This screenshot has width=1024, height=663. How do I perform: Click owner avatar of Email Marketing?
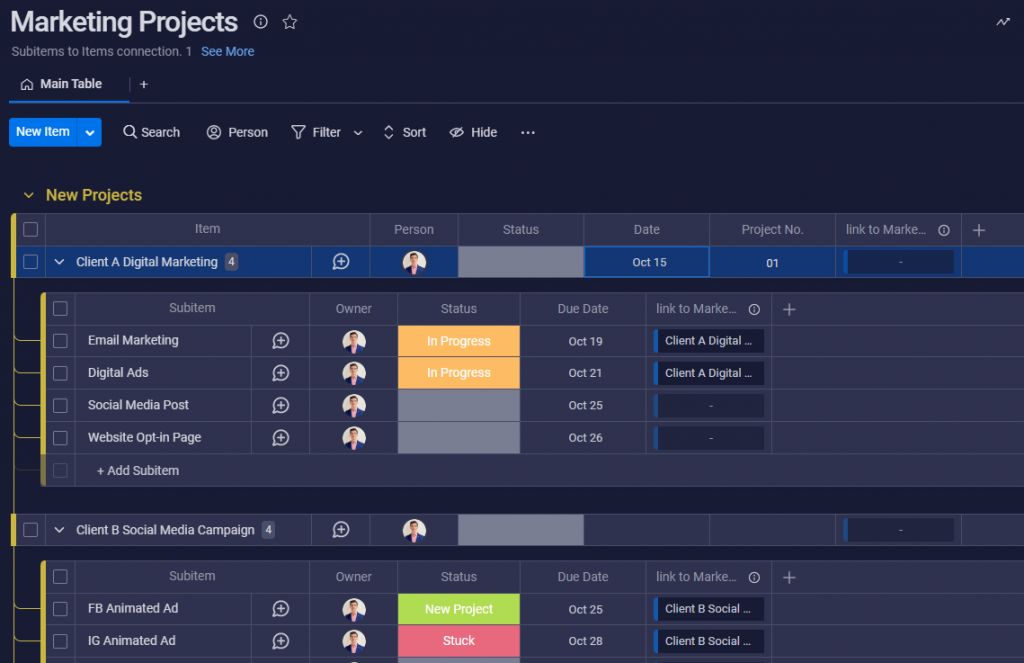354,341
